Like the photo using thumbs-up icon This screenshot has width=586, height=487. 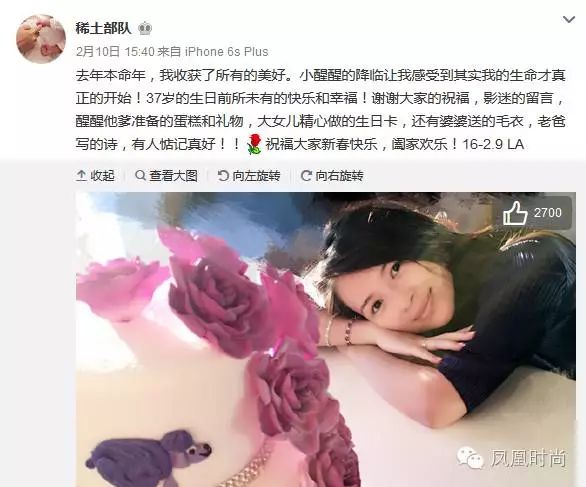(x=515, y=213)
